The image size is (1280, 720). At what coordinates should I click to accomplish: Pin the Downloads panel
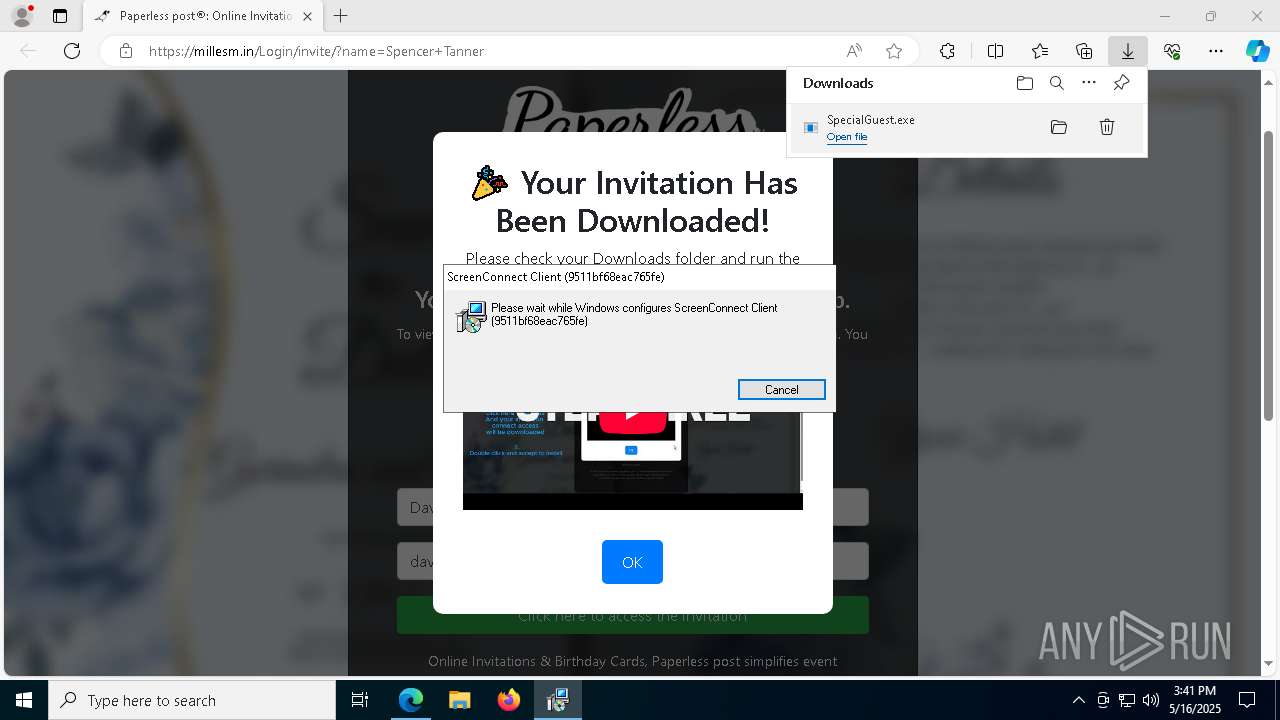click(x=1121, y=83)
